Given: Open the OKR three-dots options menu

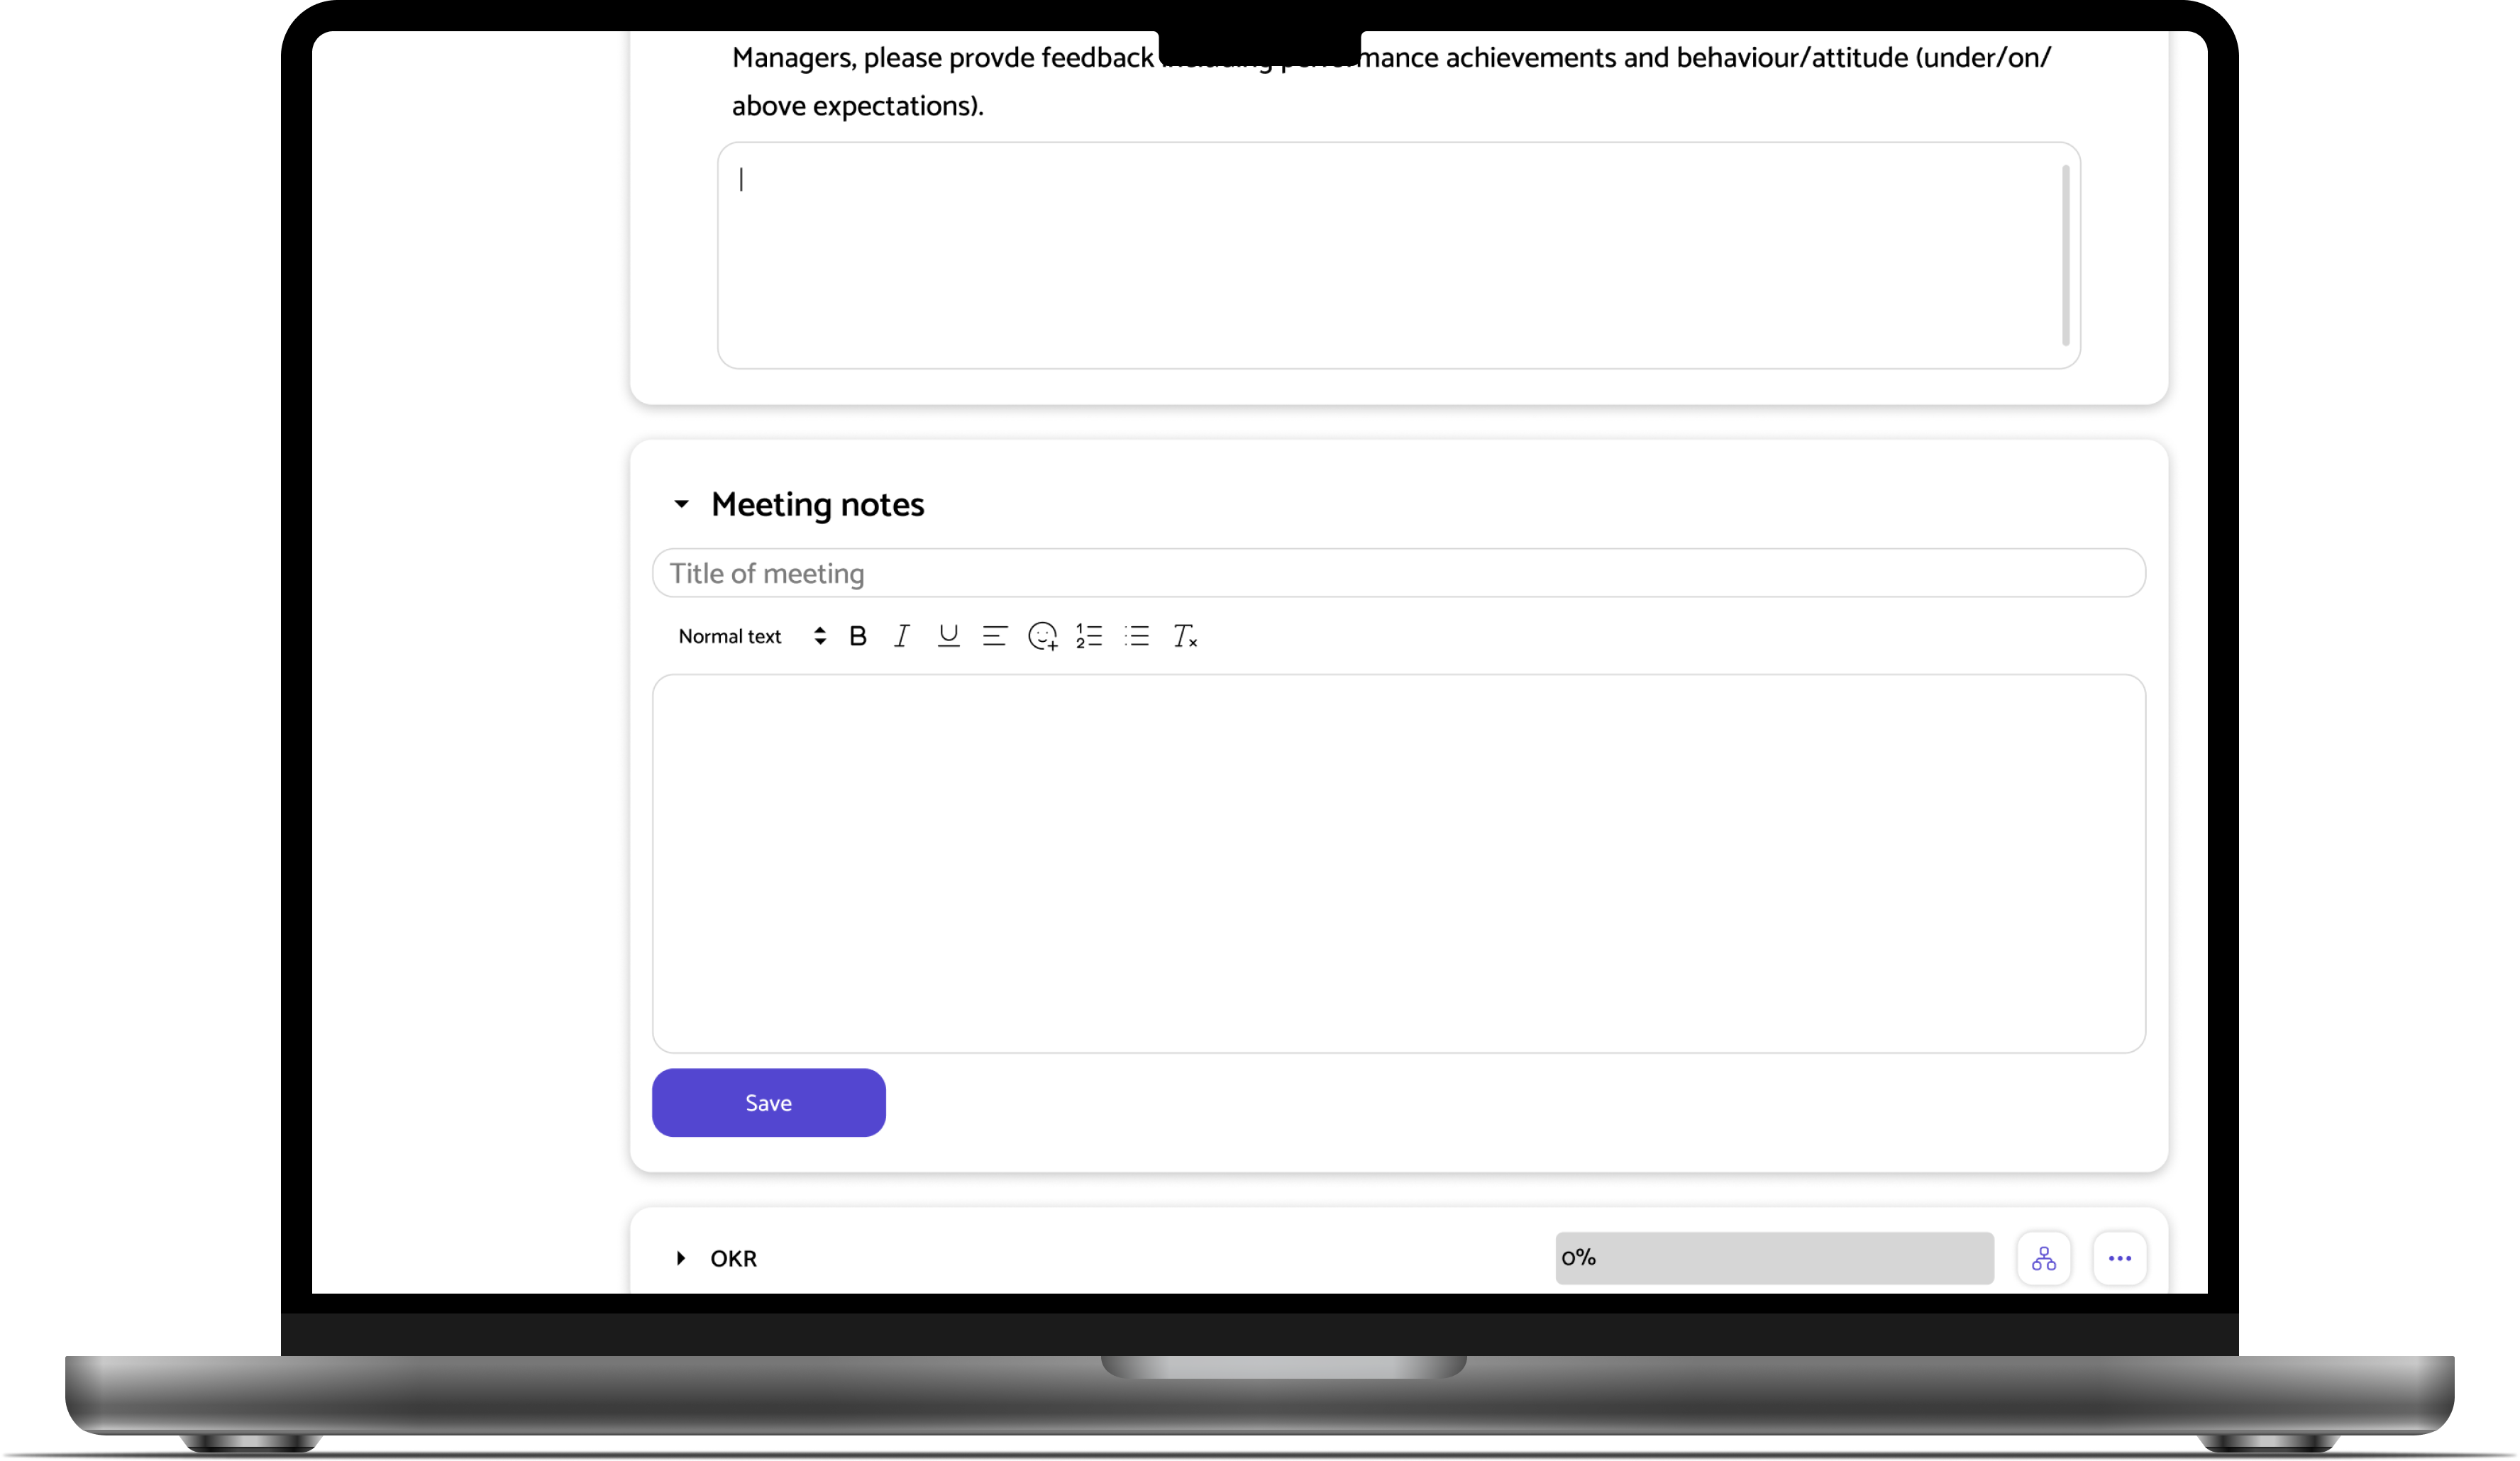Looking at the screenshot, I should [x=2119, y=1258].
